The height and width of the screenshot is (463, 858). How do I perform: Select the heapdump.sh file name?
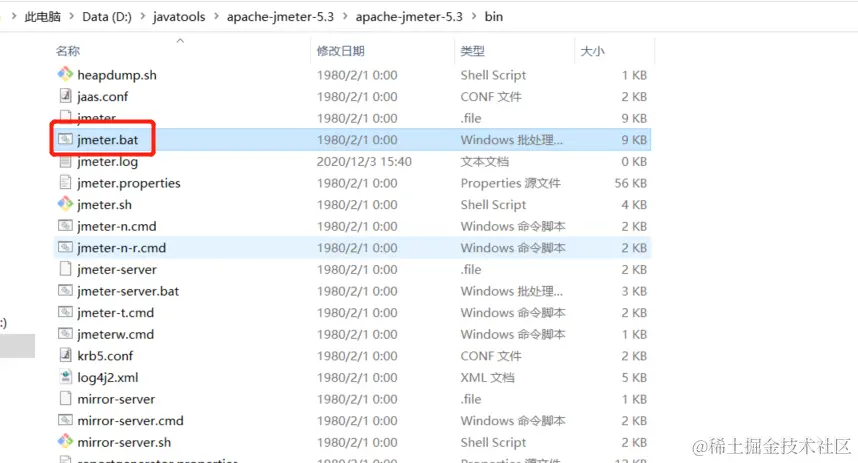coord(117,75)
